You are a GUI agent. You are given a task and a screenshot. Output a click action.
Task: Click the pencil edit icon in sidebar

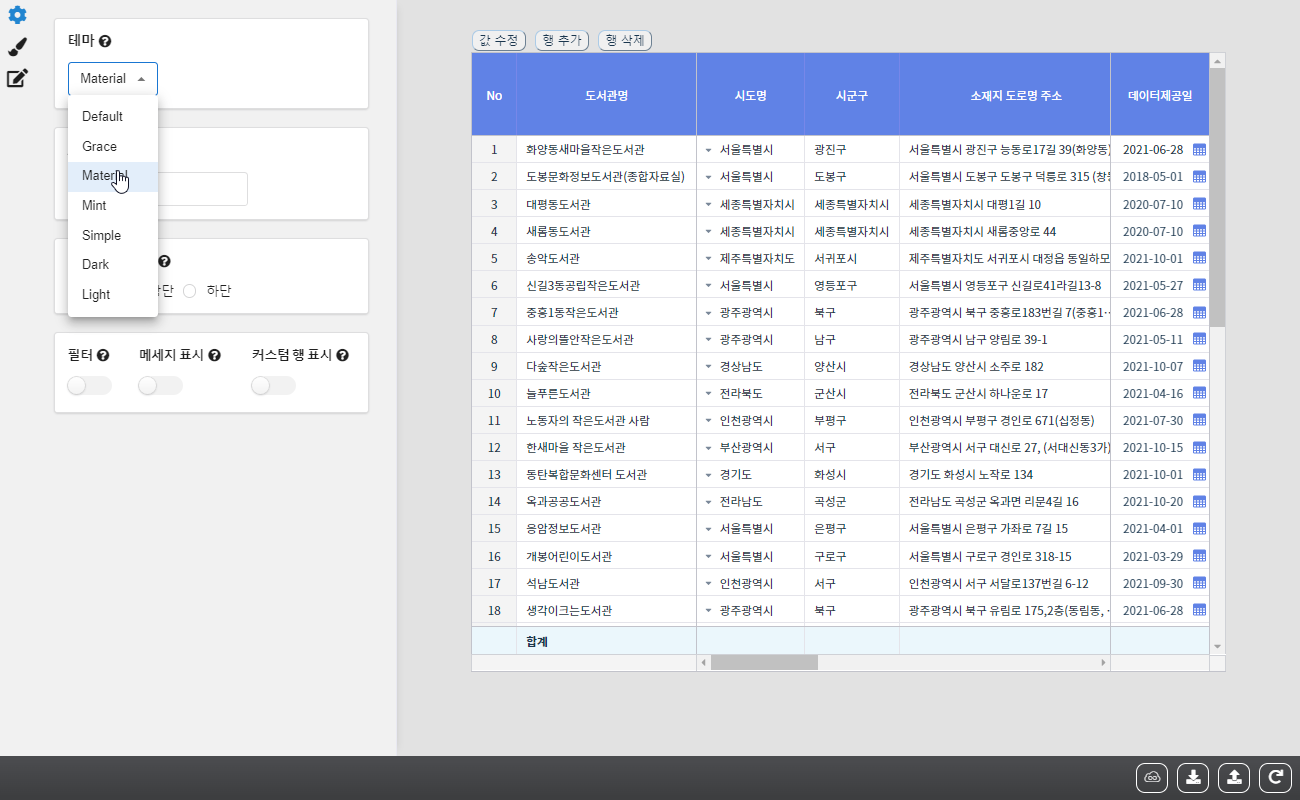17,78
